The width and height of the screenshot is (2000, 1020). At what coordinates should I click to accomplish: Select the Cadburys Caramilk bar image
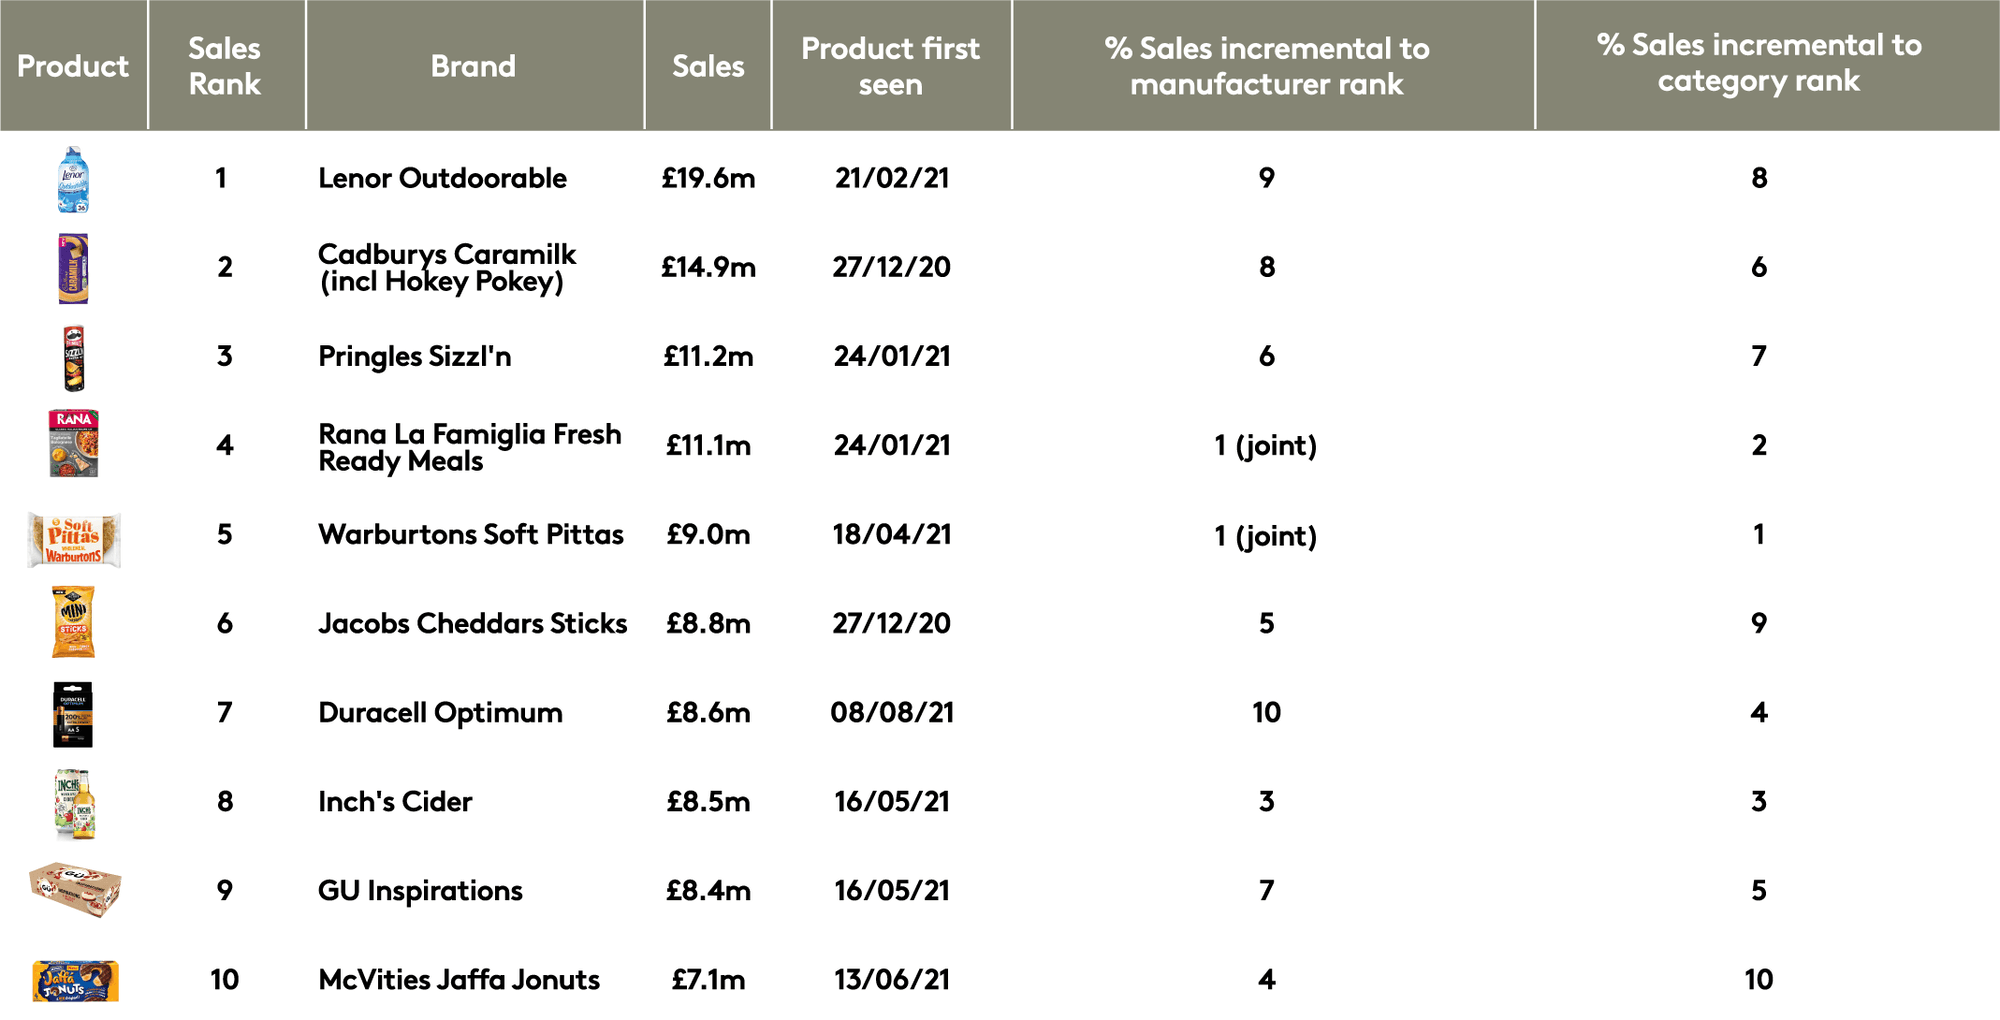pyautogui.click(x=73, y=268)
